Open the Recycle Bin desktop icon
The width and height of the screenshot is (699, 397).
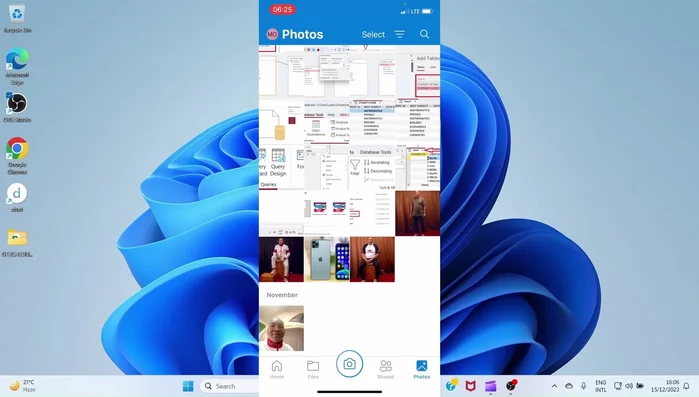click(x=17, y=19)
